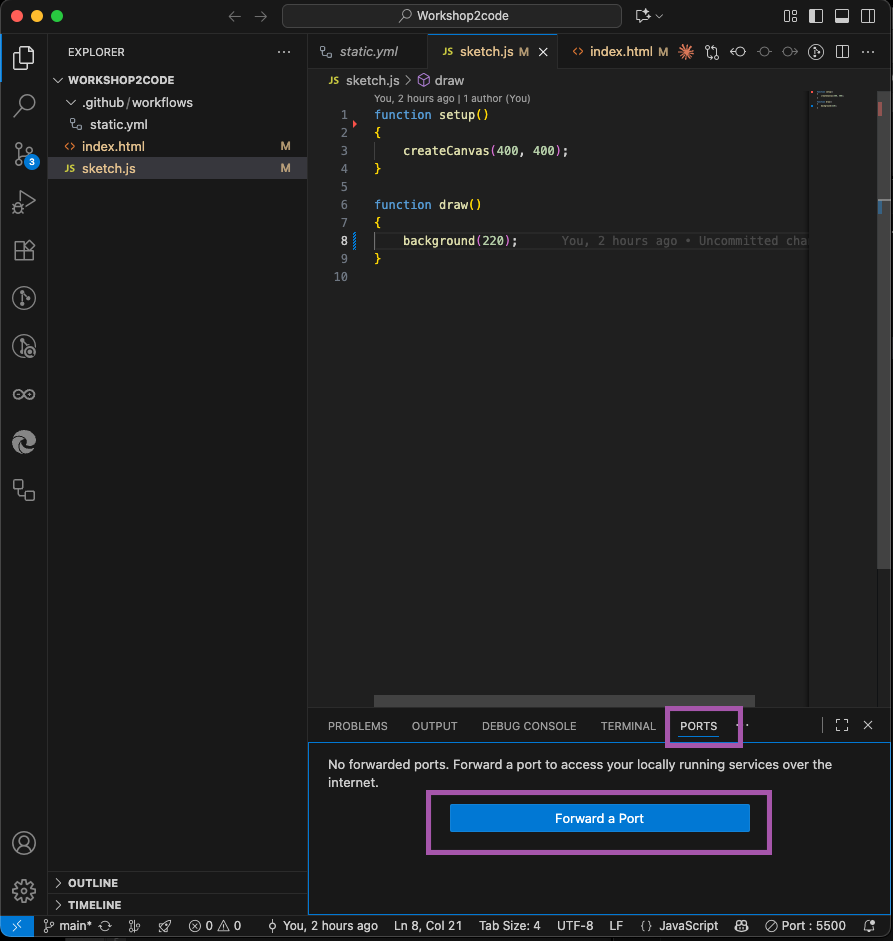Image resolution: width=893 pixels, height=941 pixels.
Task: Open the DEBUG CONSOLE tab
Action: [529, 726]
